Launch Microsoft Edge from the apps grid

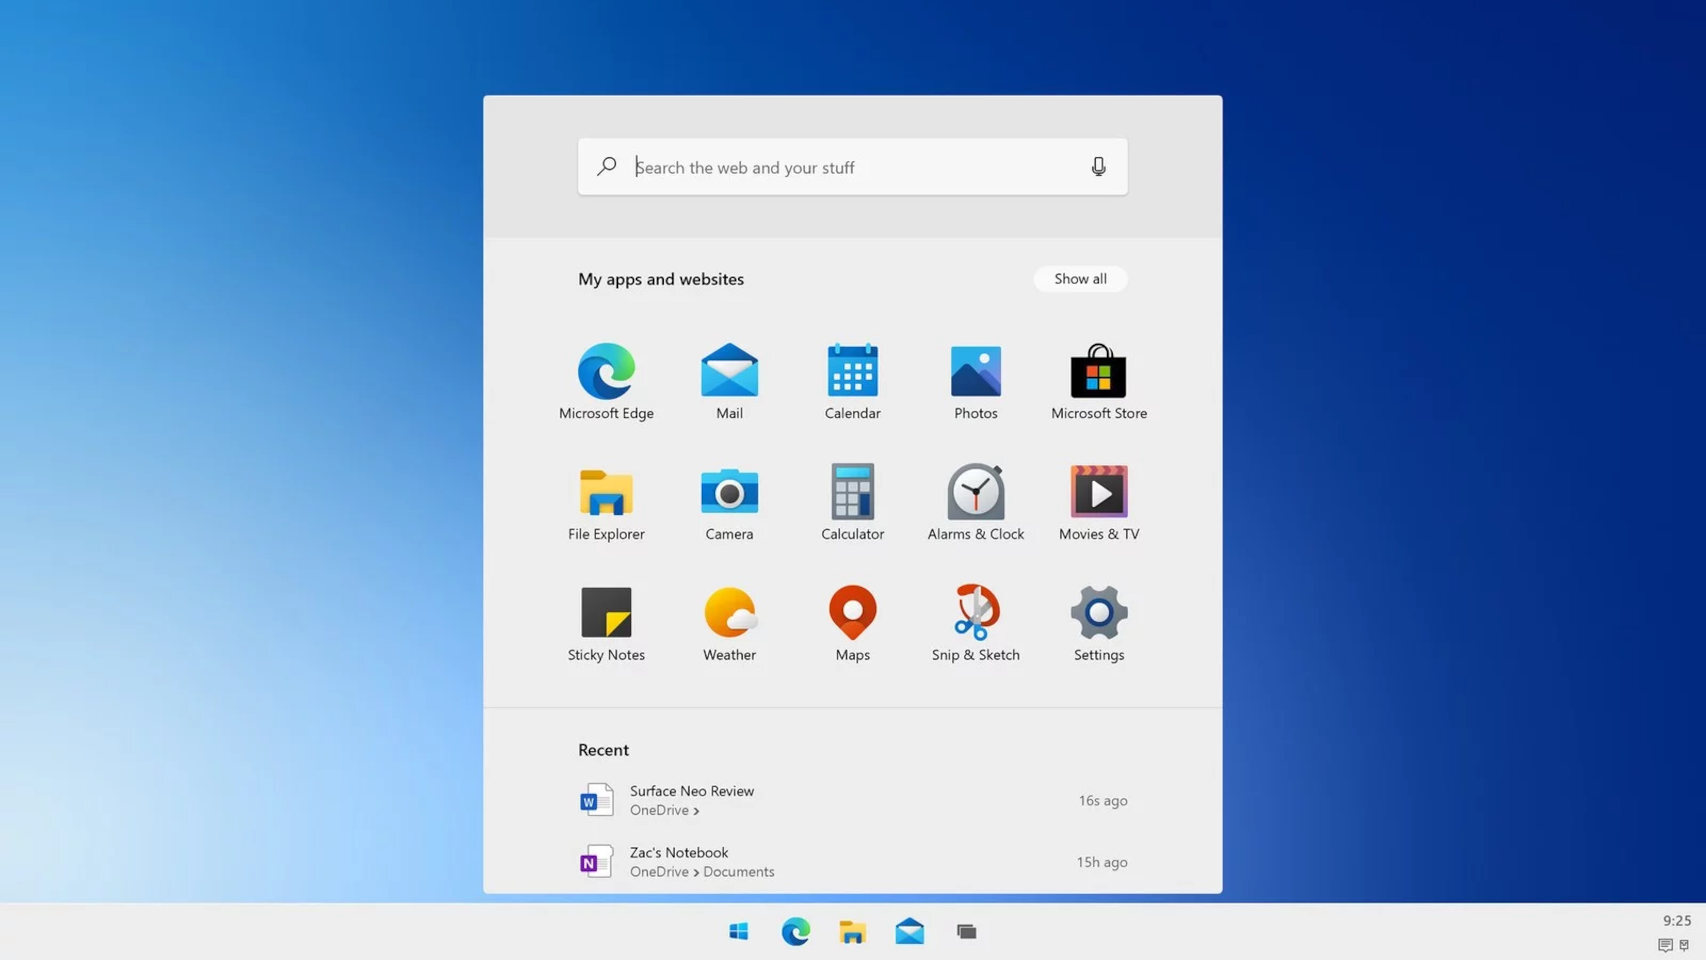(606, 380)
